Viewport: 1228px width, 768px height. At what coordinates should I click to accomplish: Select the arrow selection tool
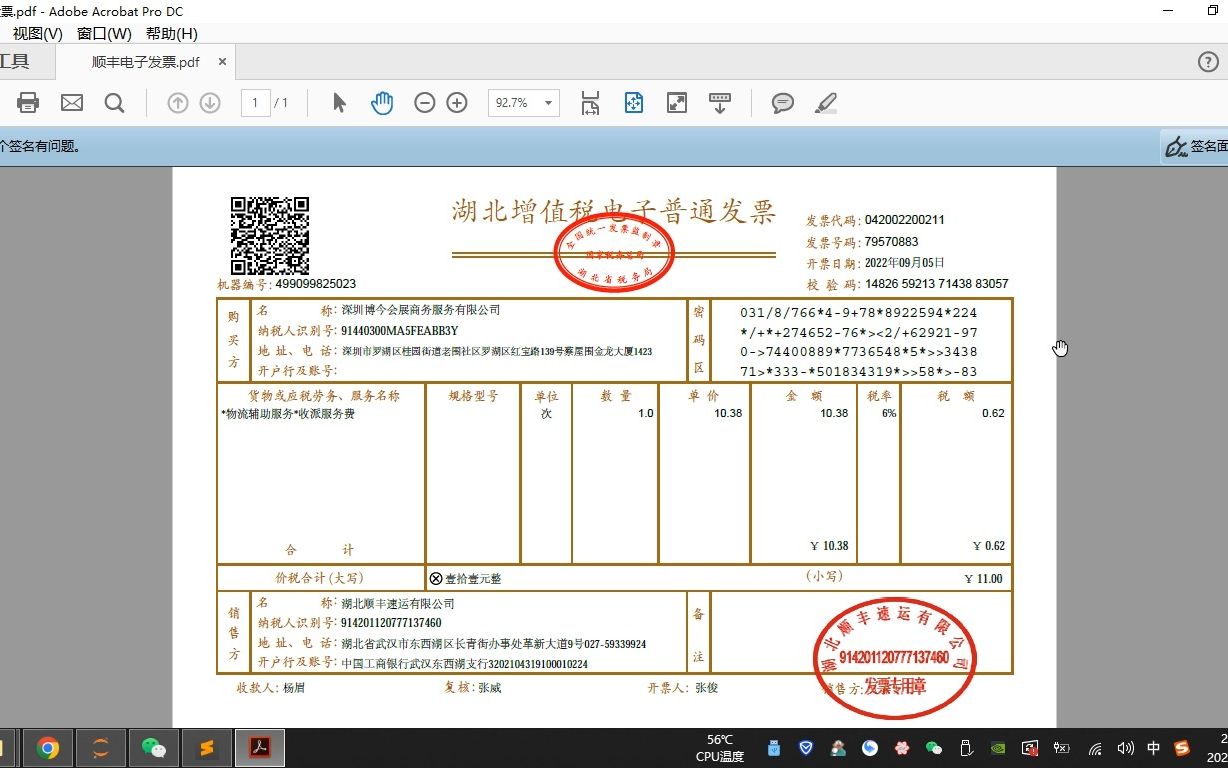(x=339, y=102)
